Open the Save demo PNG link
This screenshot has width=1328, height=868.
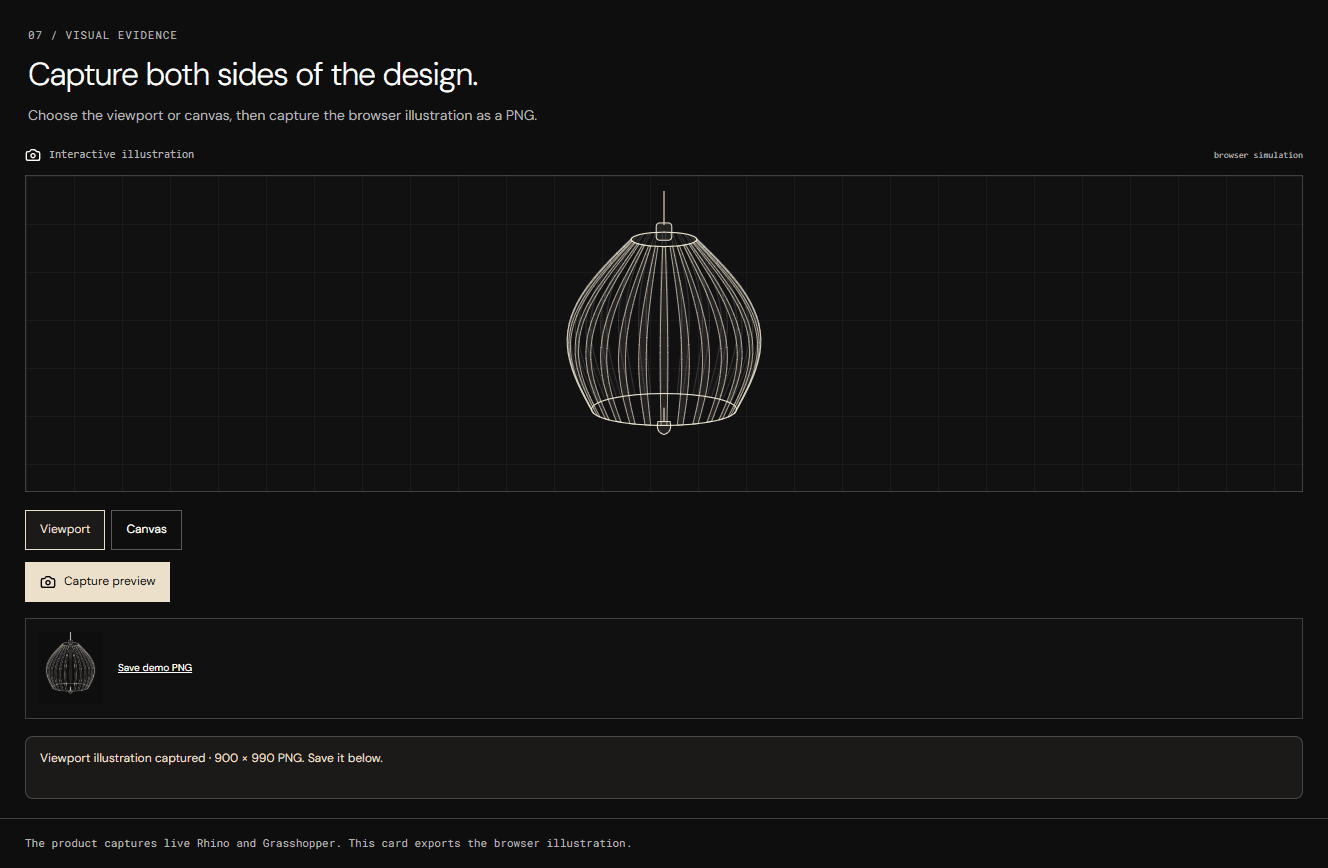point(155,668)
